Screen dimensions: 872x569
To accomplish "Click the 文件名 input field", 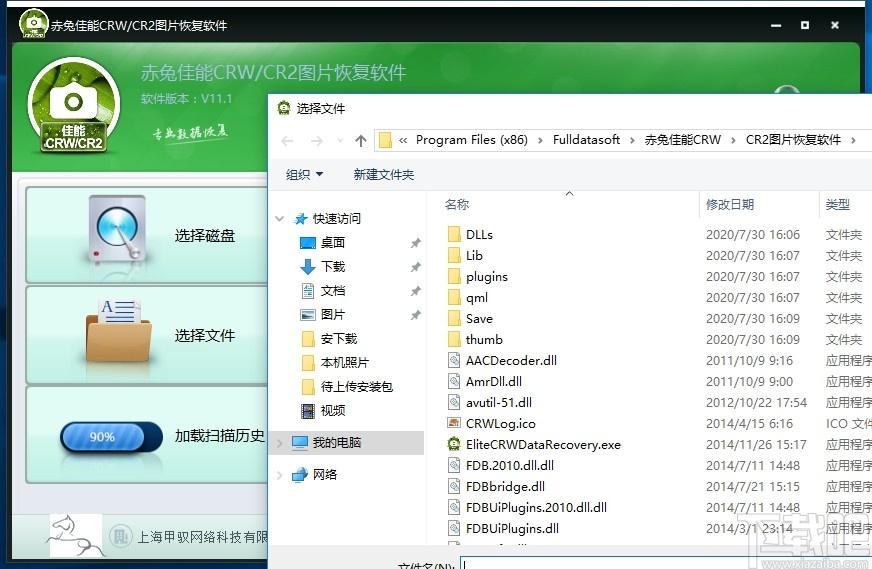I will (x=666, y=563).
